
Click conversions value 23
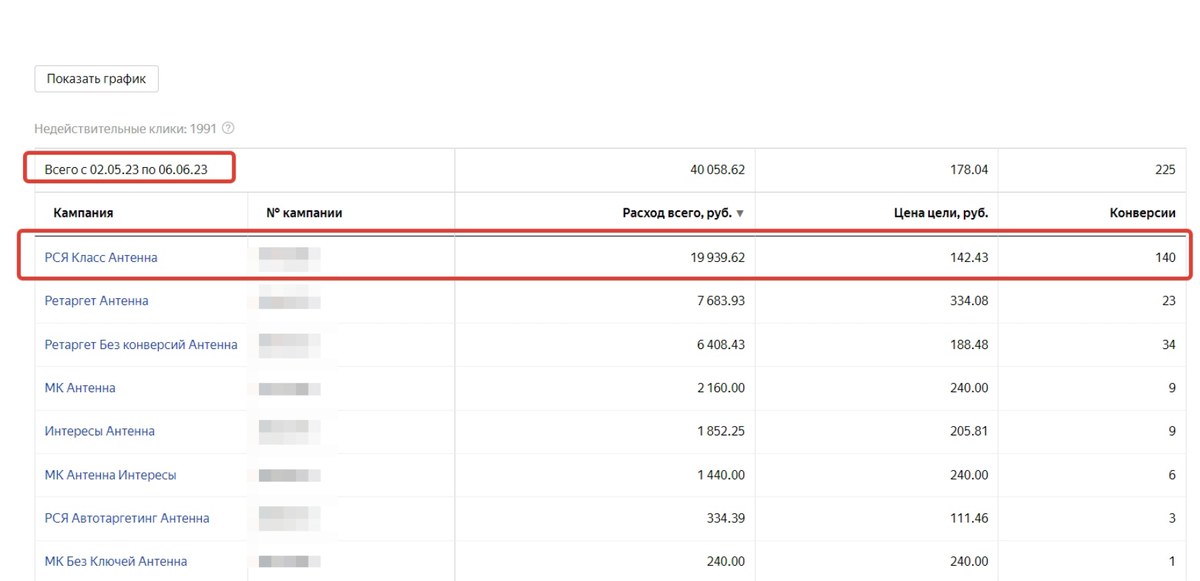1168,300
